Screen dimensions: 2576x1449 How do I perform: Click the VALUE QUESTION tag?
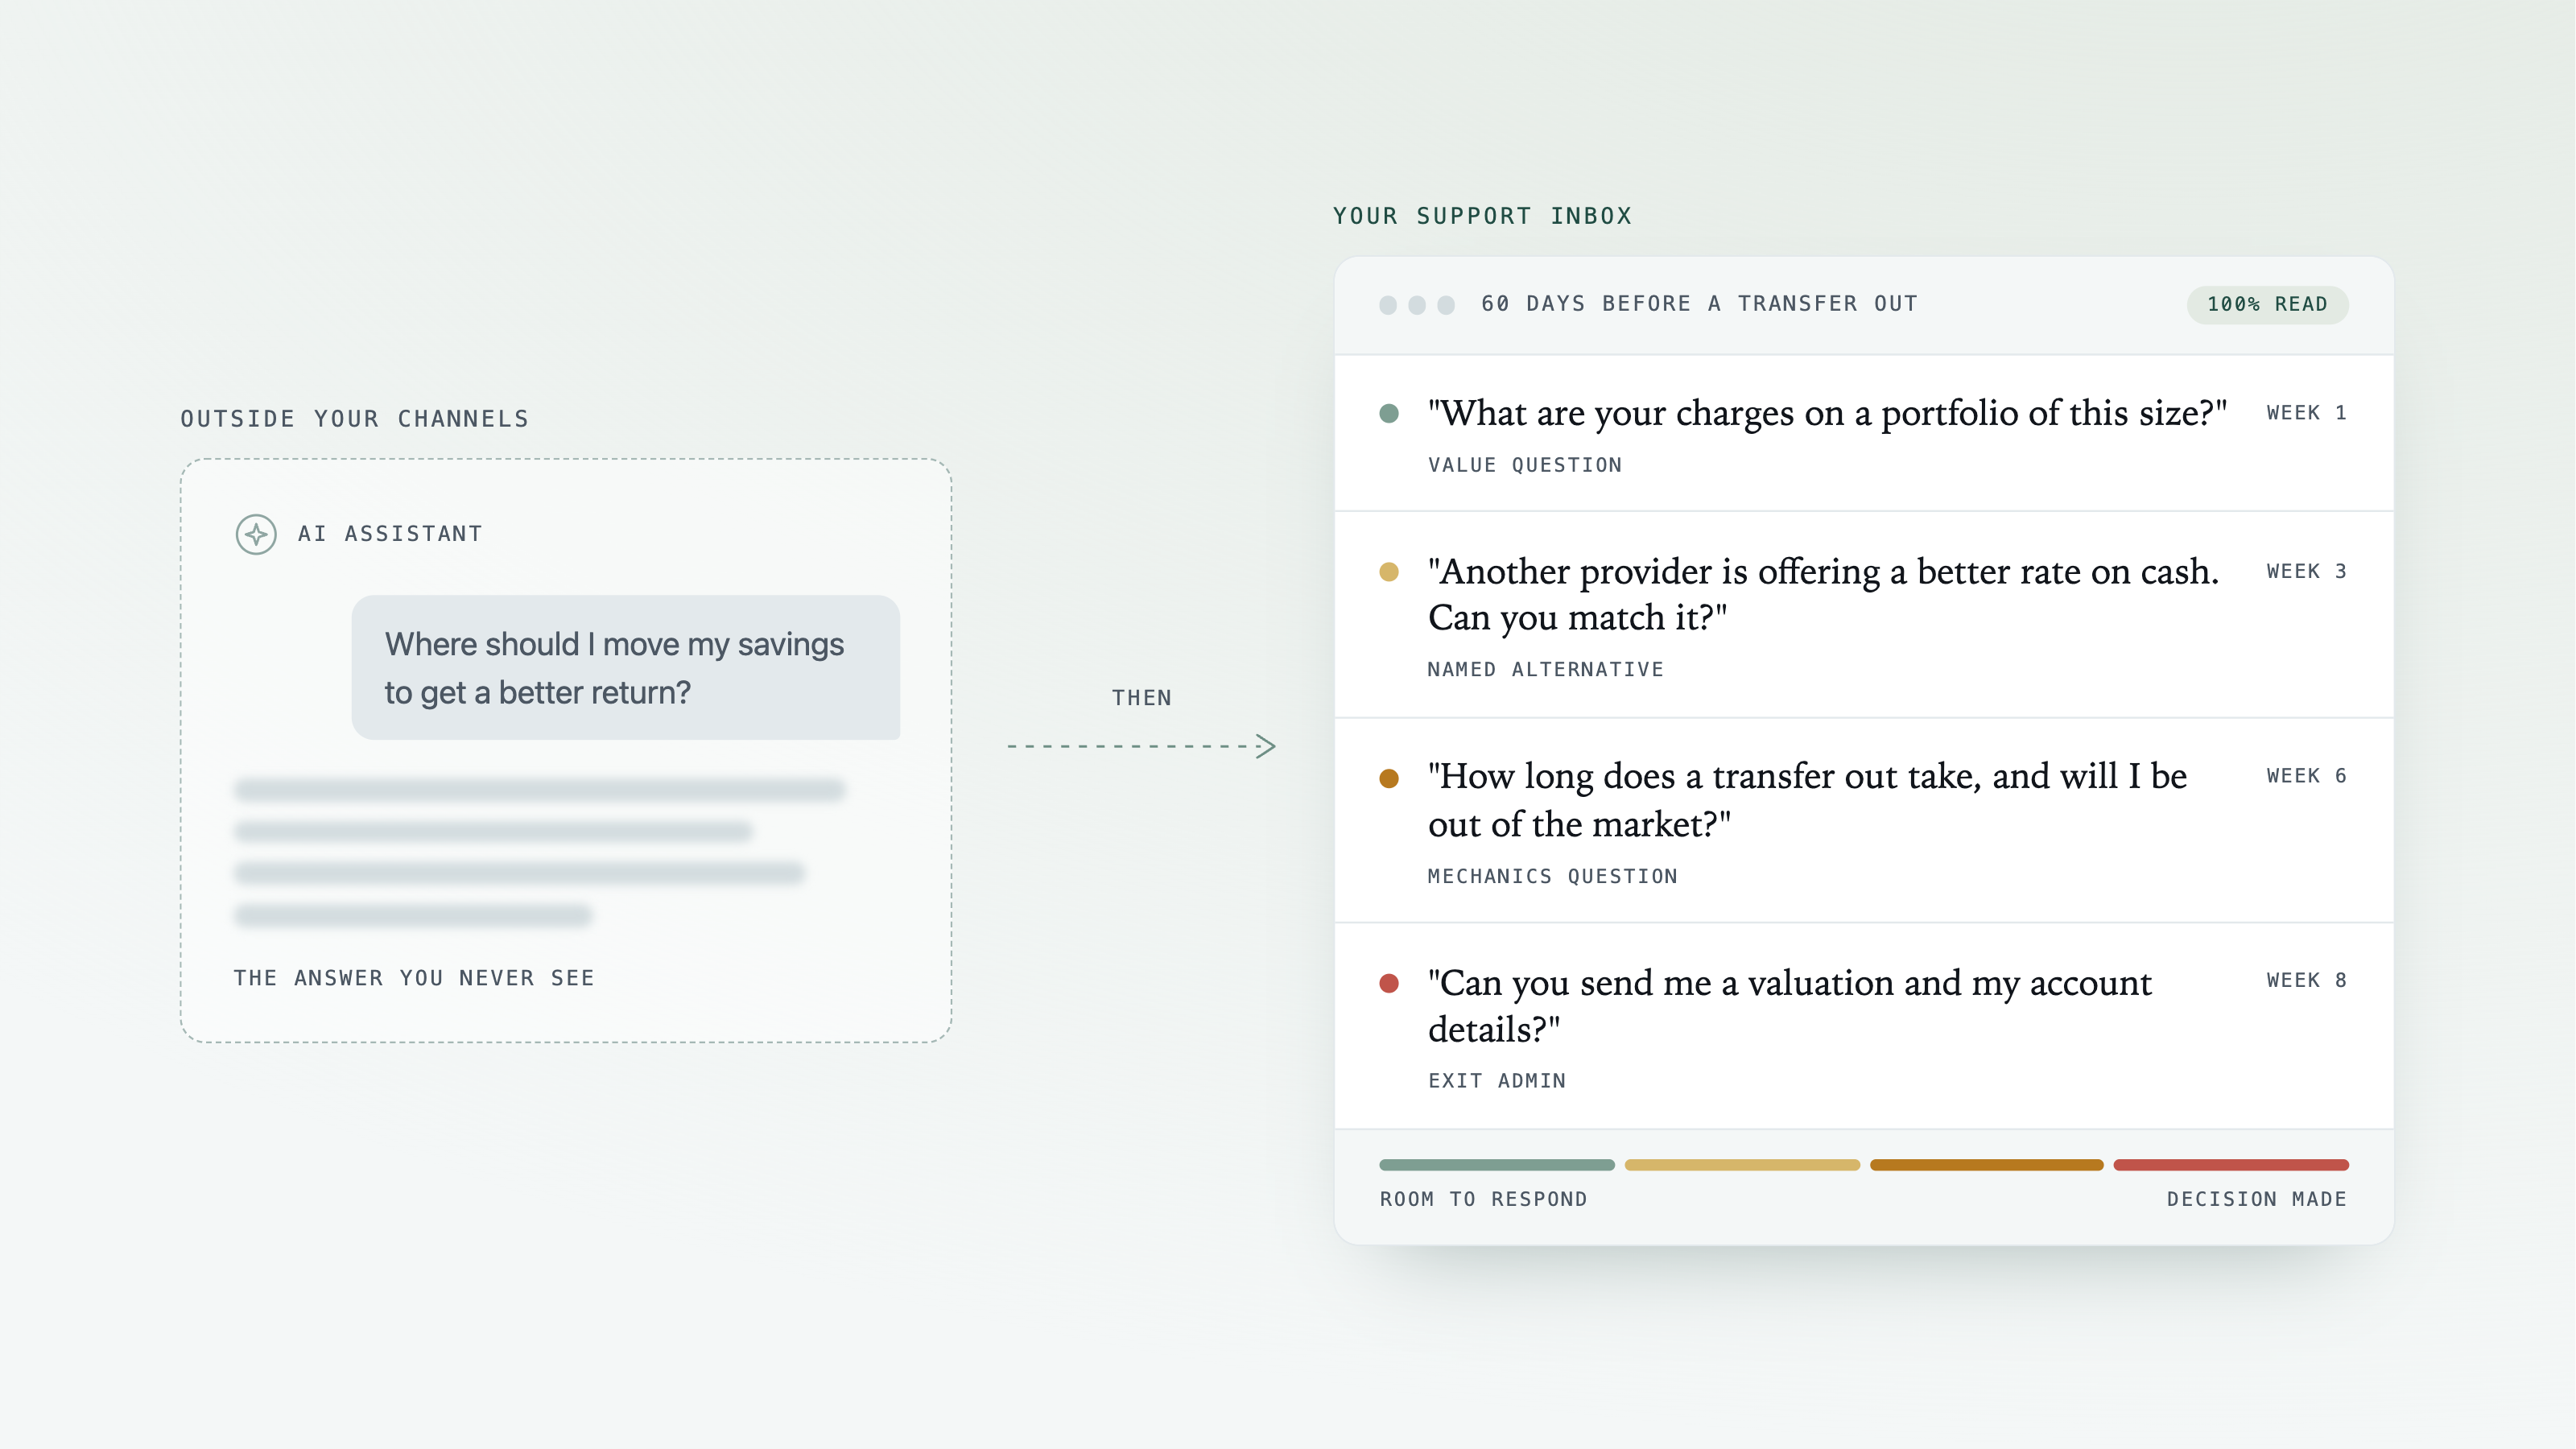[x=1525, y=465]
